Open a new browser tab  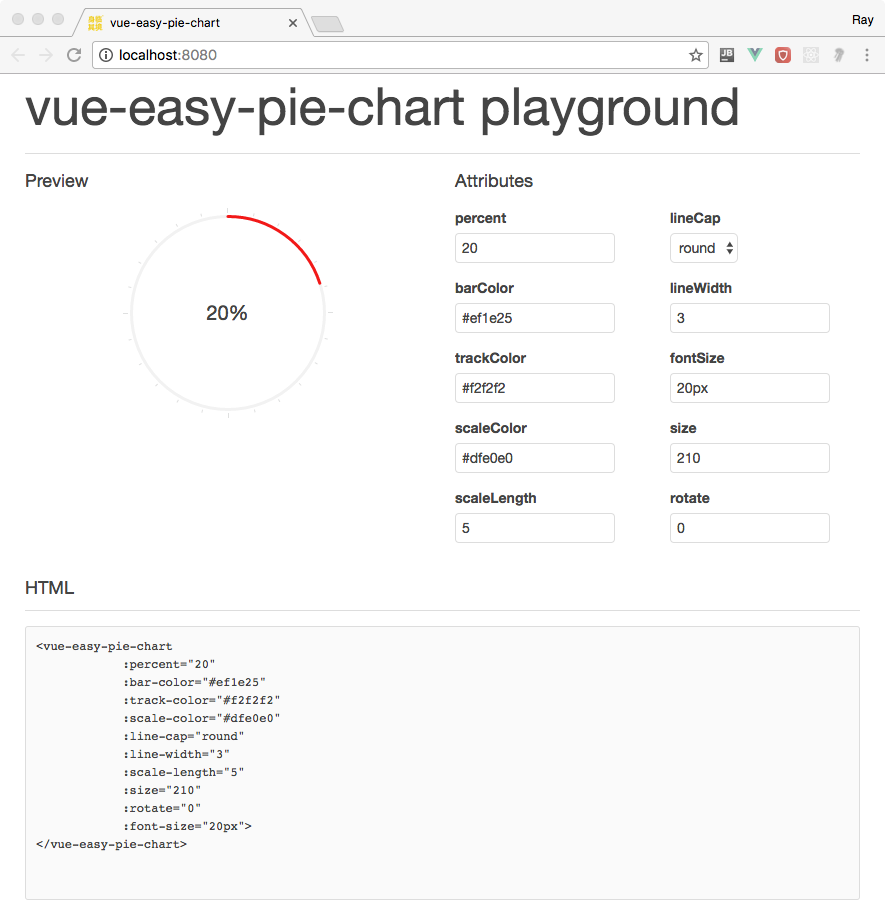[327, 20]
